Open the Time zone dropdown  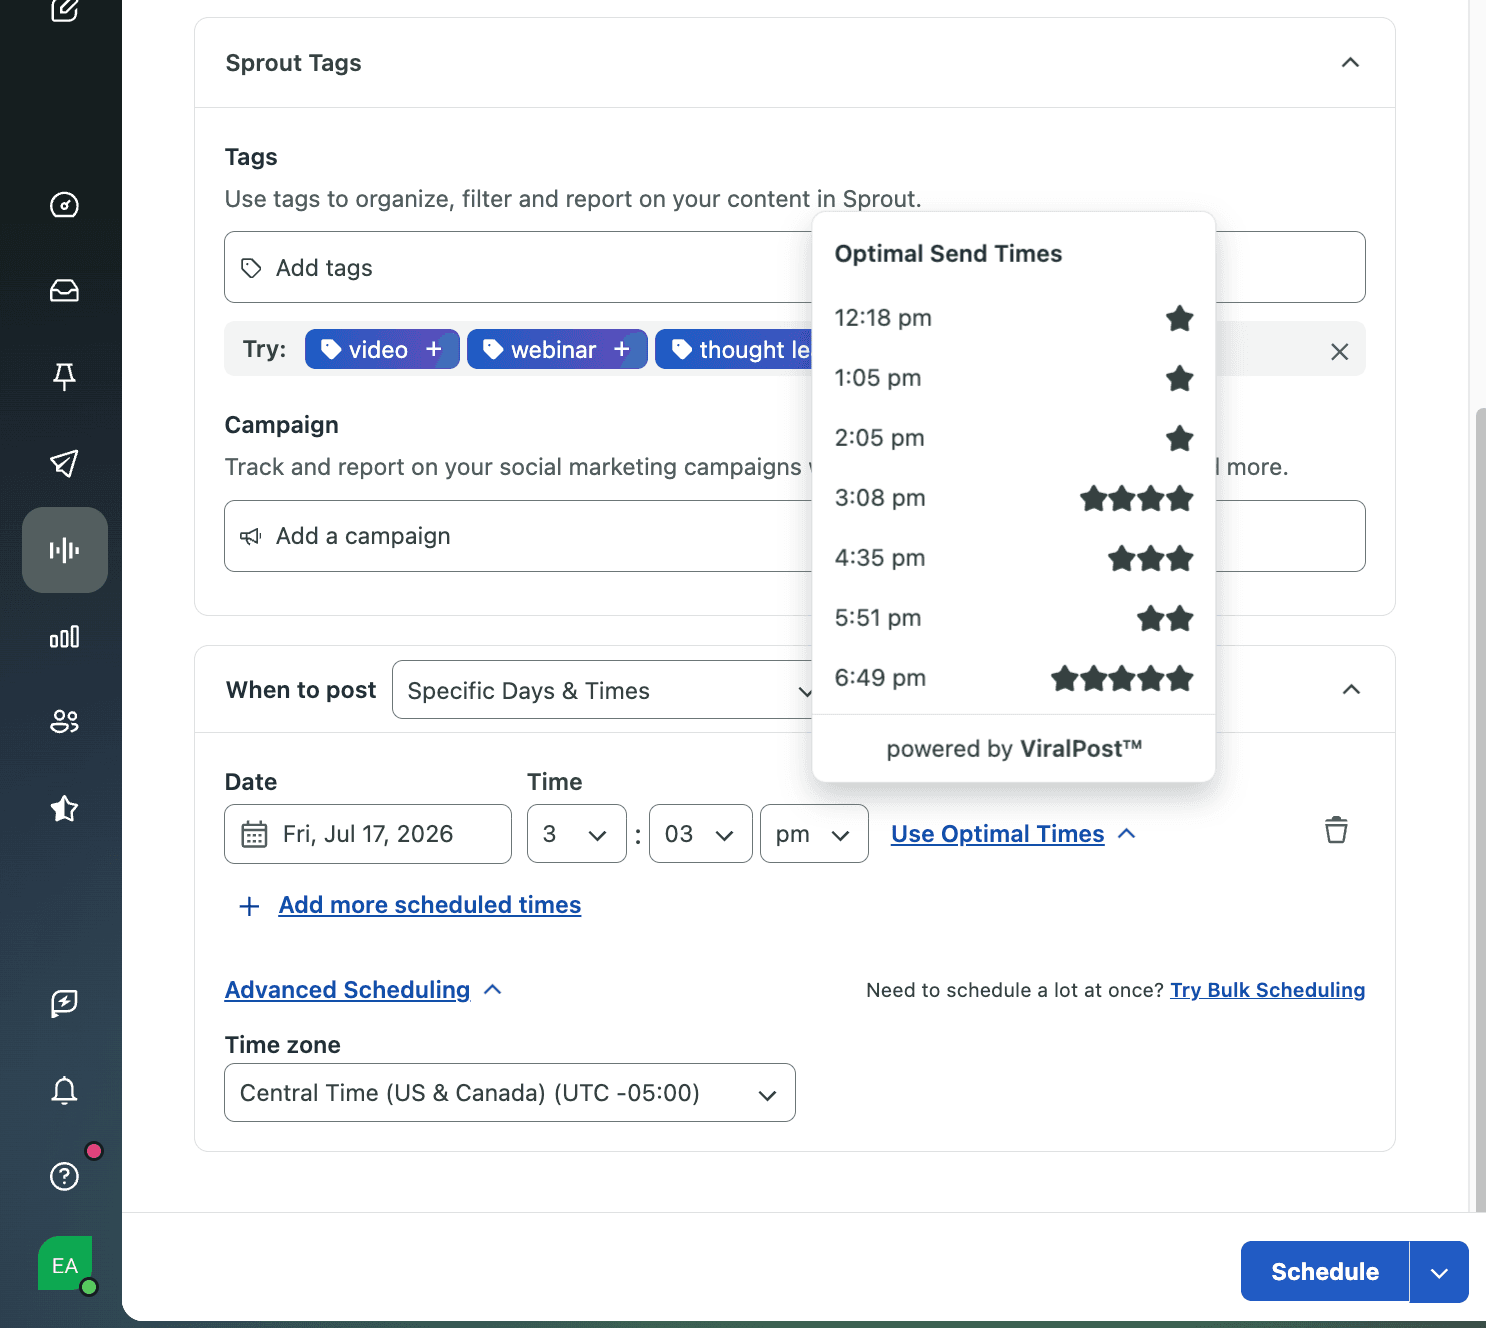510,1093
